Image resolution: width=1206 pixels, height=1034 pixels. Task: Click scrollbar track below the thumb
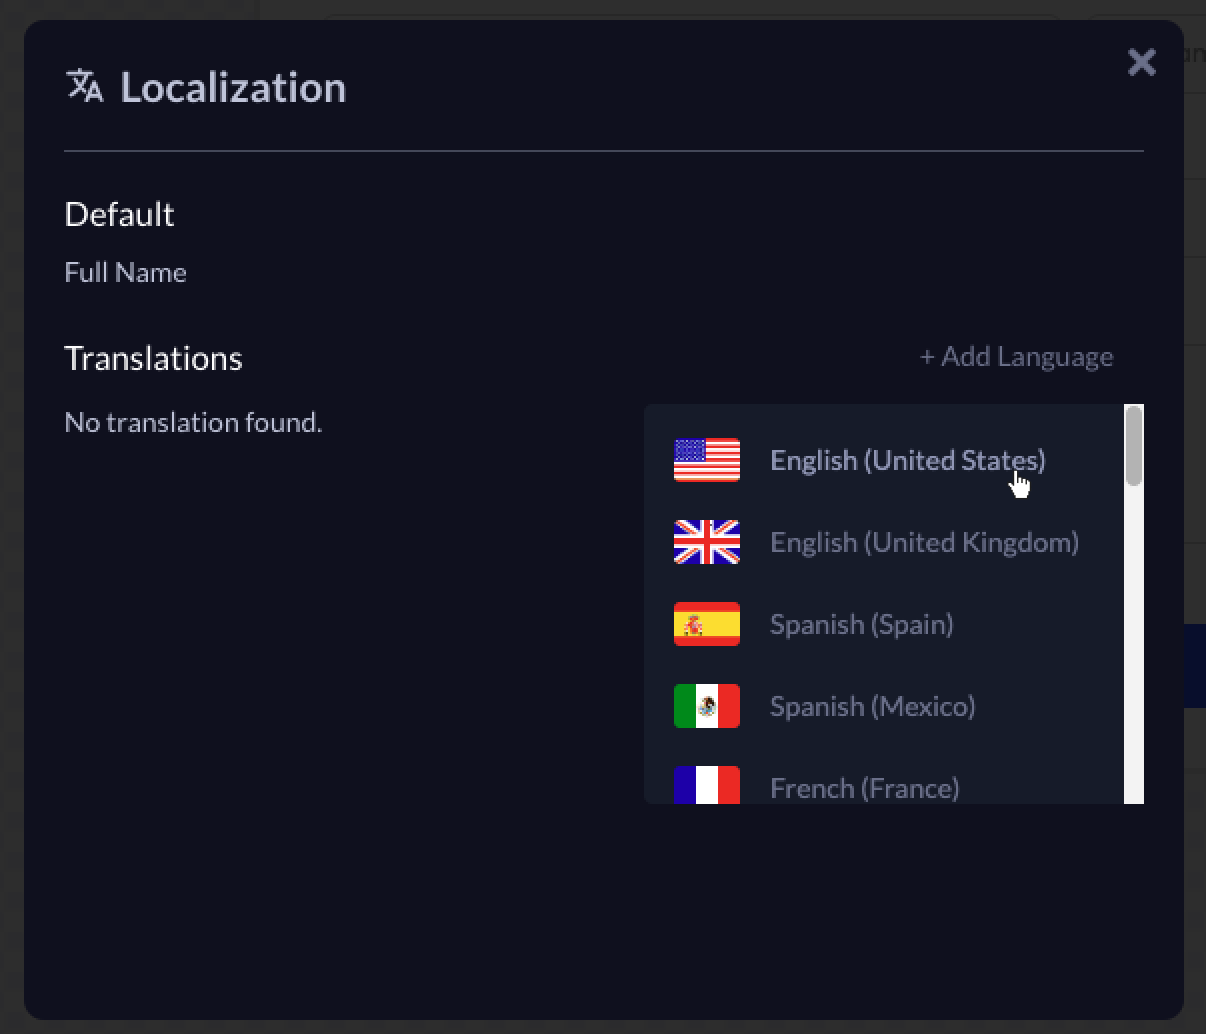pyautogui.click(x=1133, y=650)
